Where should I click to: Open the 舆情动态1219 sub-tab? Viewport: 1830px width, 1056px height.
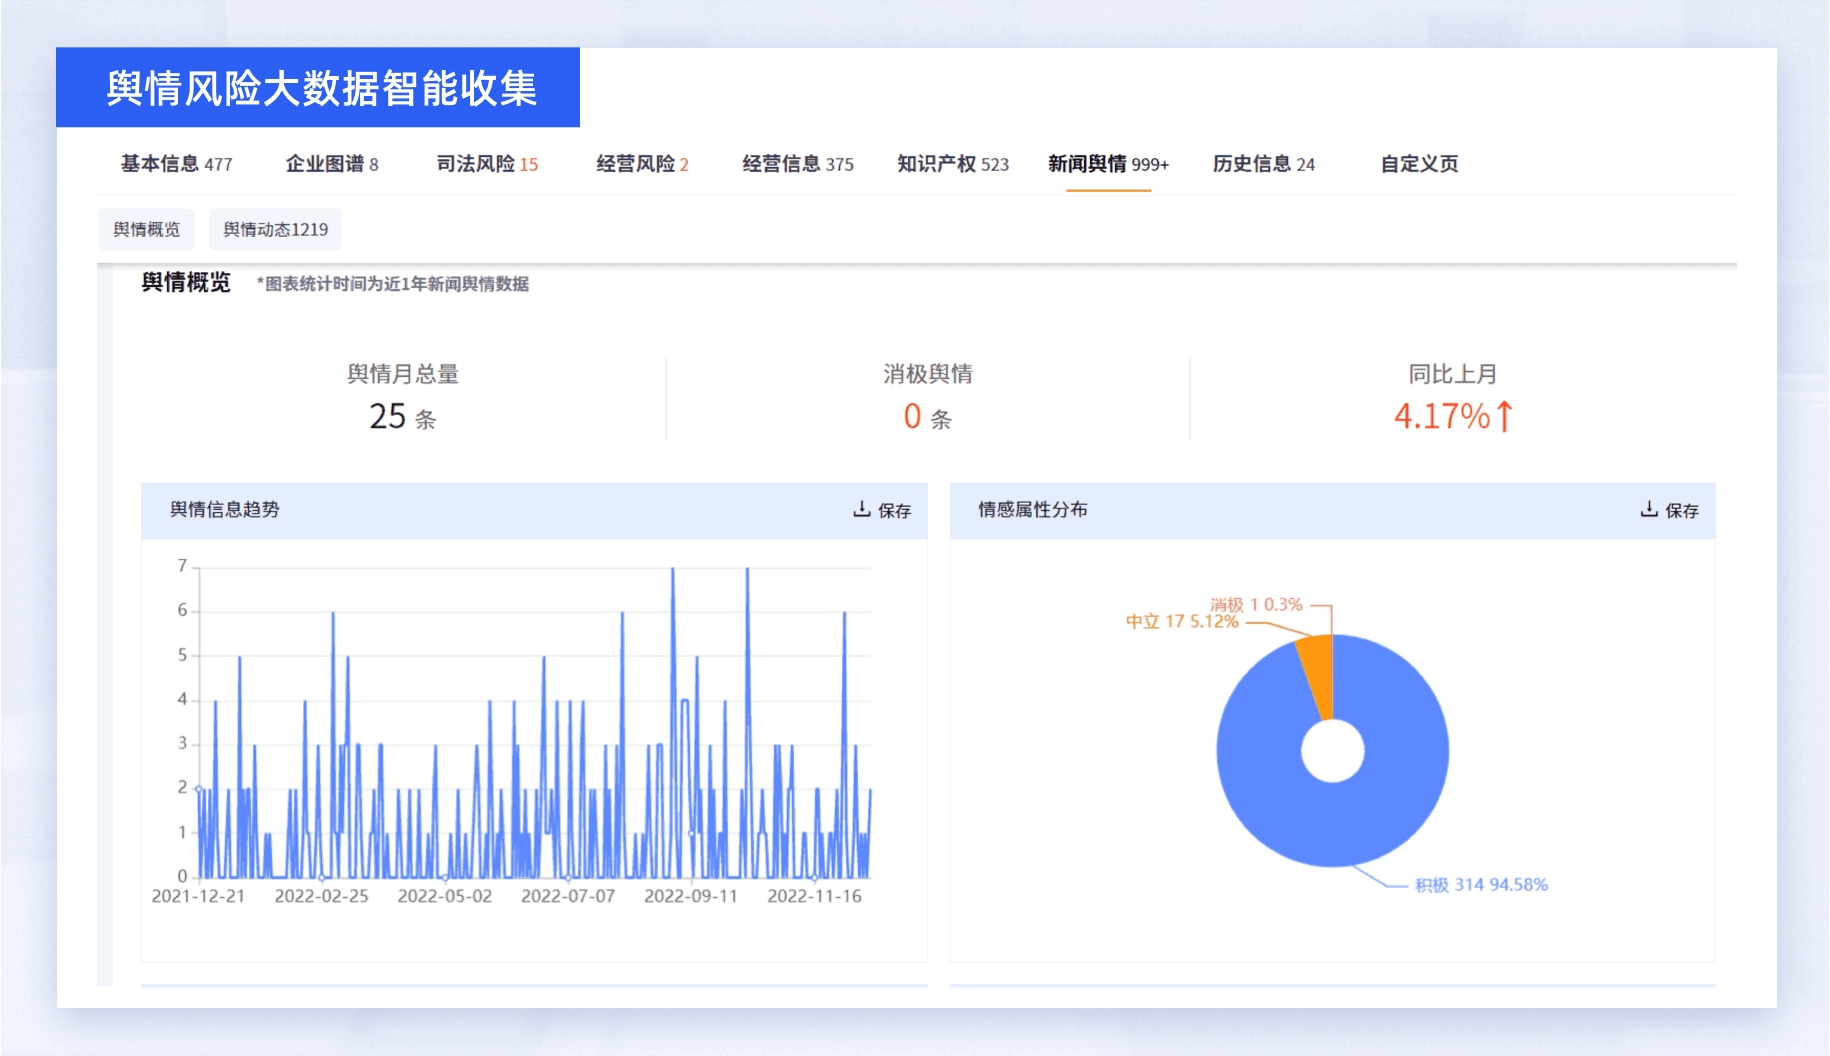click(275, 228)
